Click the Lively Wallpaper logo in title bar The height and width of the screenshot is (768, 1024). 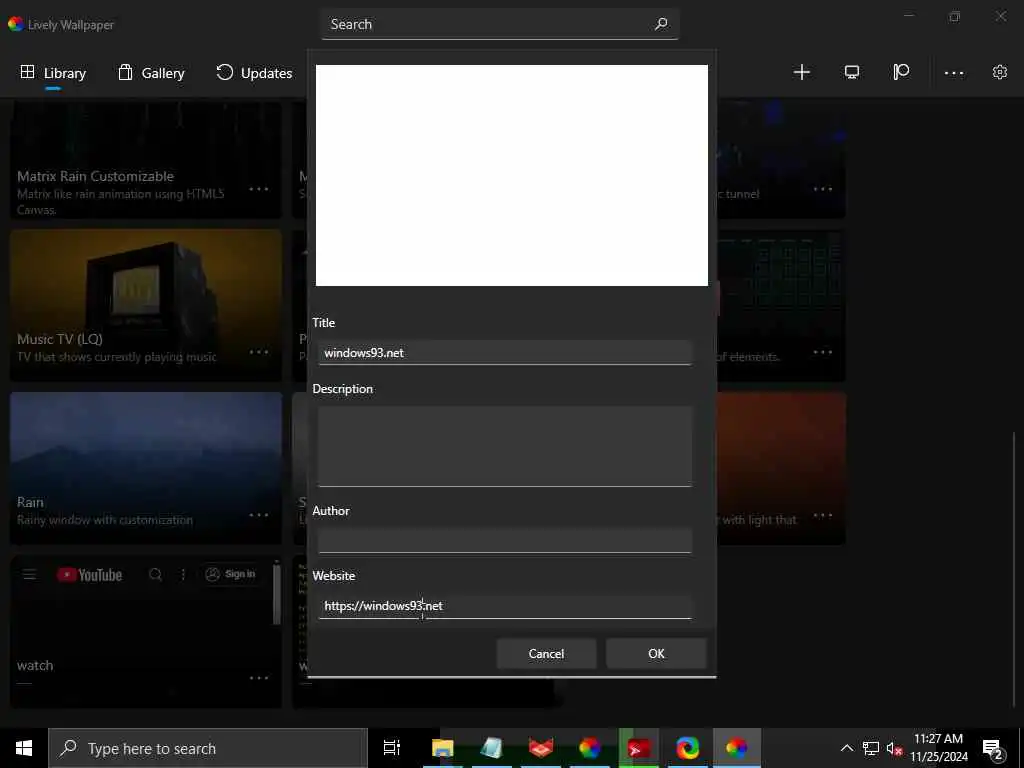tap(16, 24)
